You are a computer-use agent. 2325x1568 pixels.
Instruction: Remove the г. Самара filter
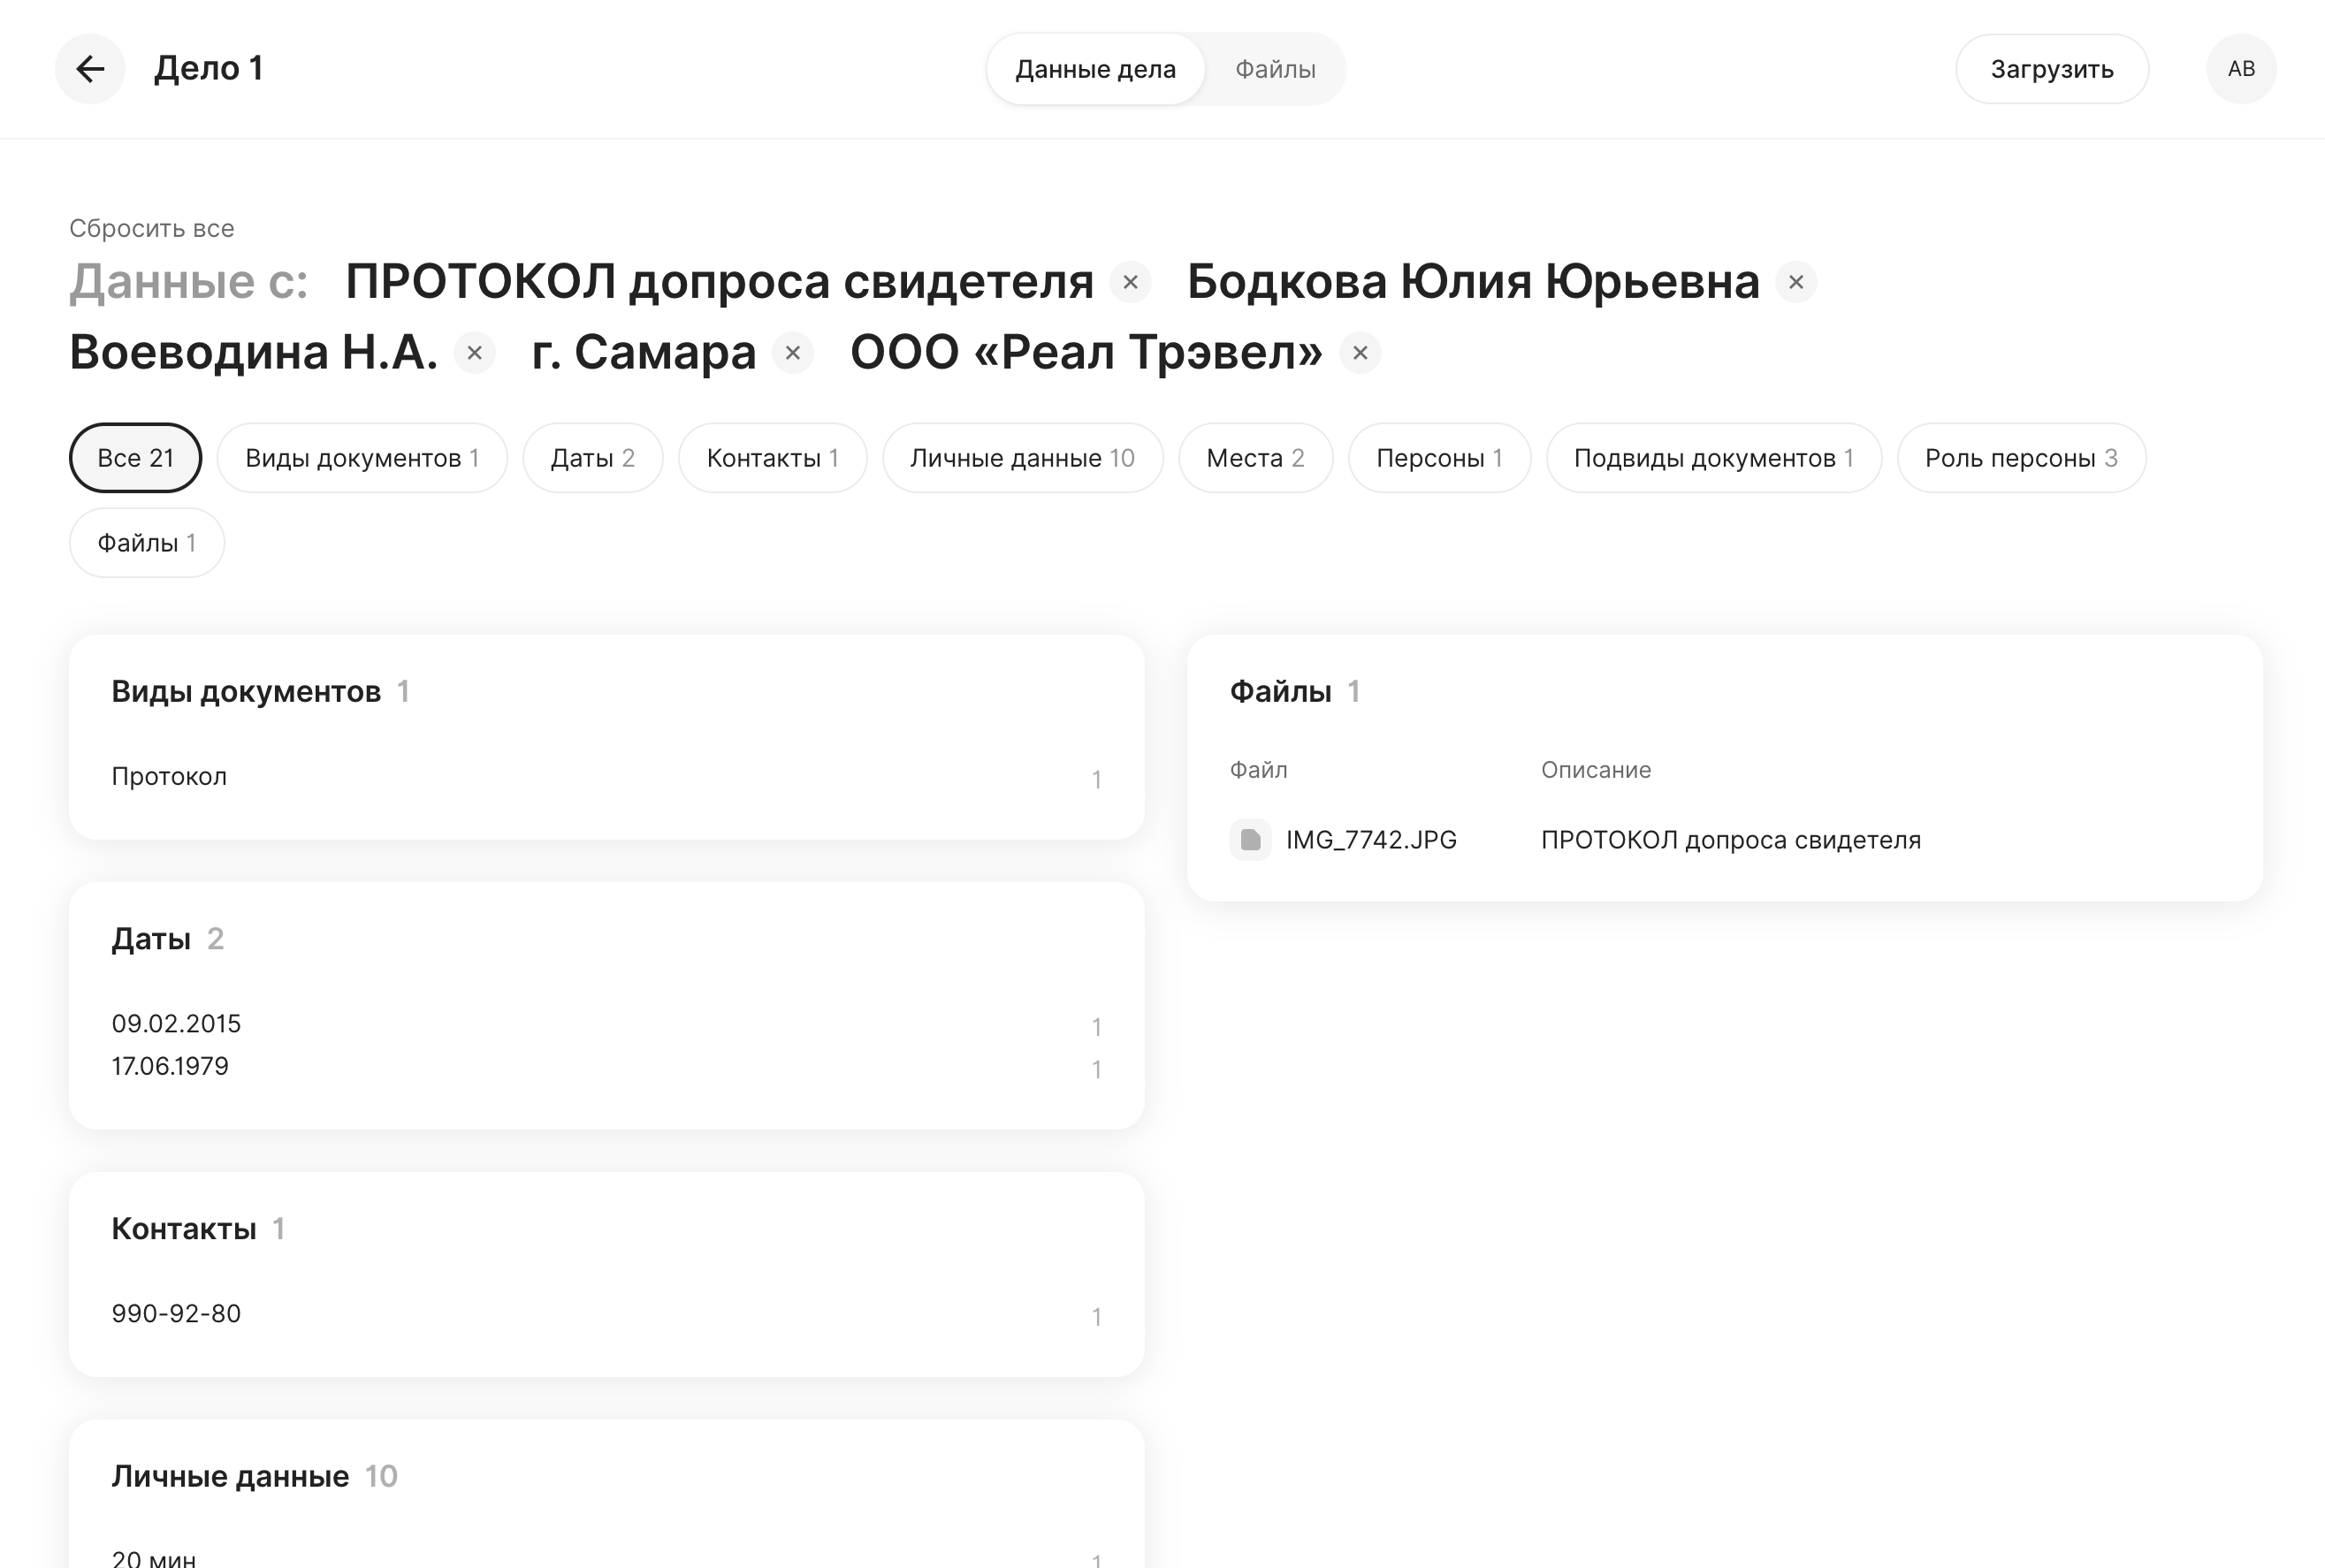pos(792,353)
